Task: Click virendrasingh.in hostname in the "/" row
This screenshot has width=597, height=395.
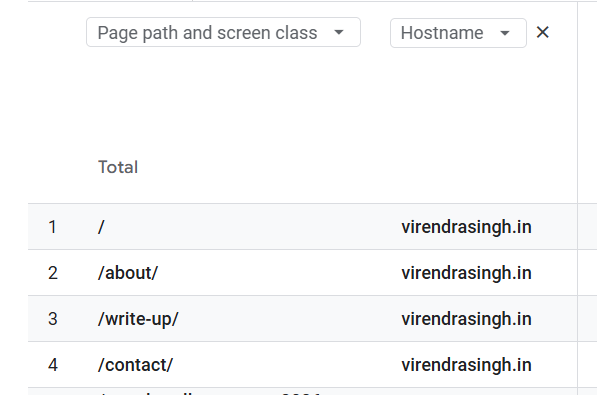Action: pos(466,227)
